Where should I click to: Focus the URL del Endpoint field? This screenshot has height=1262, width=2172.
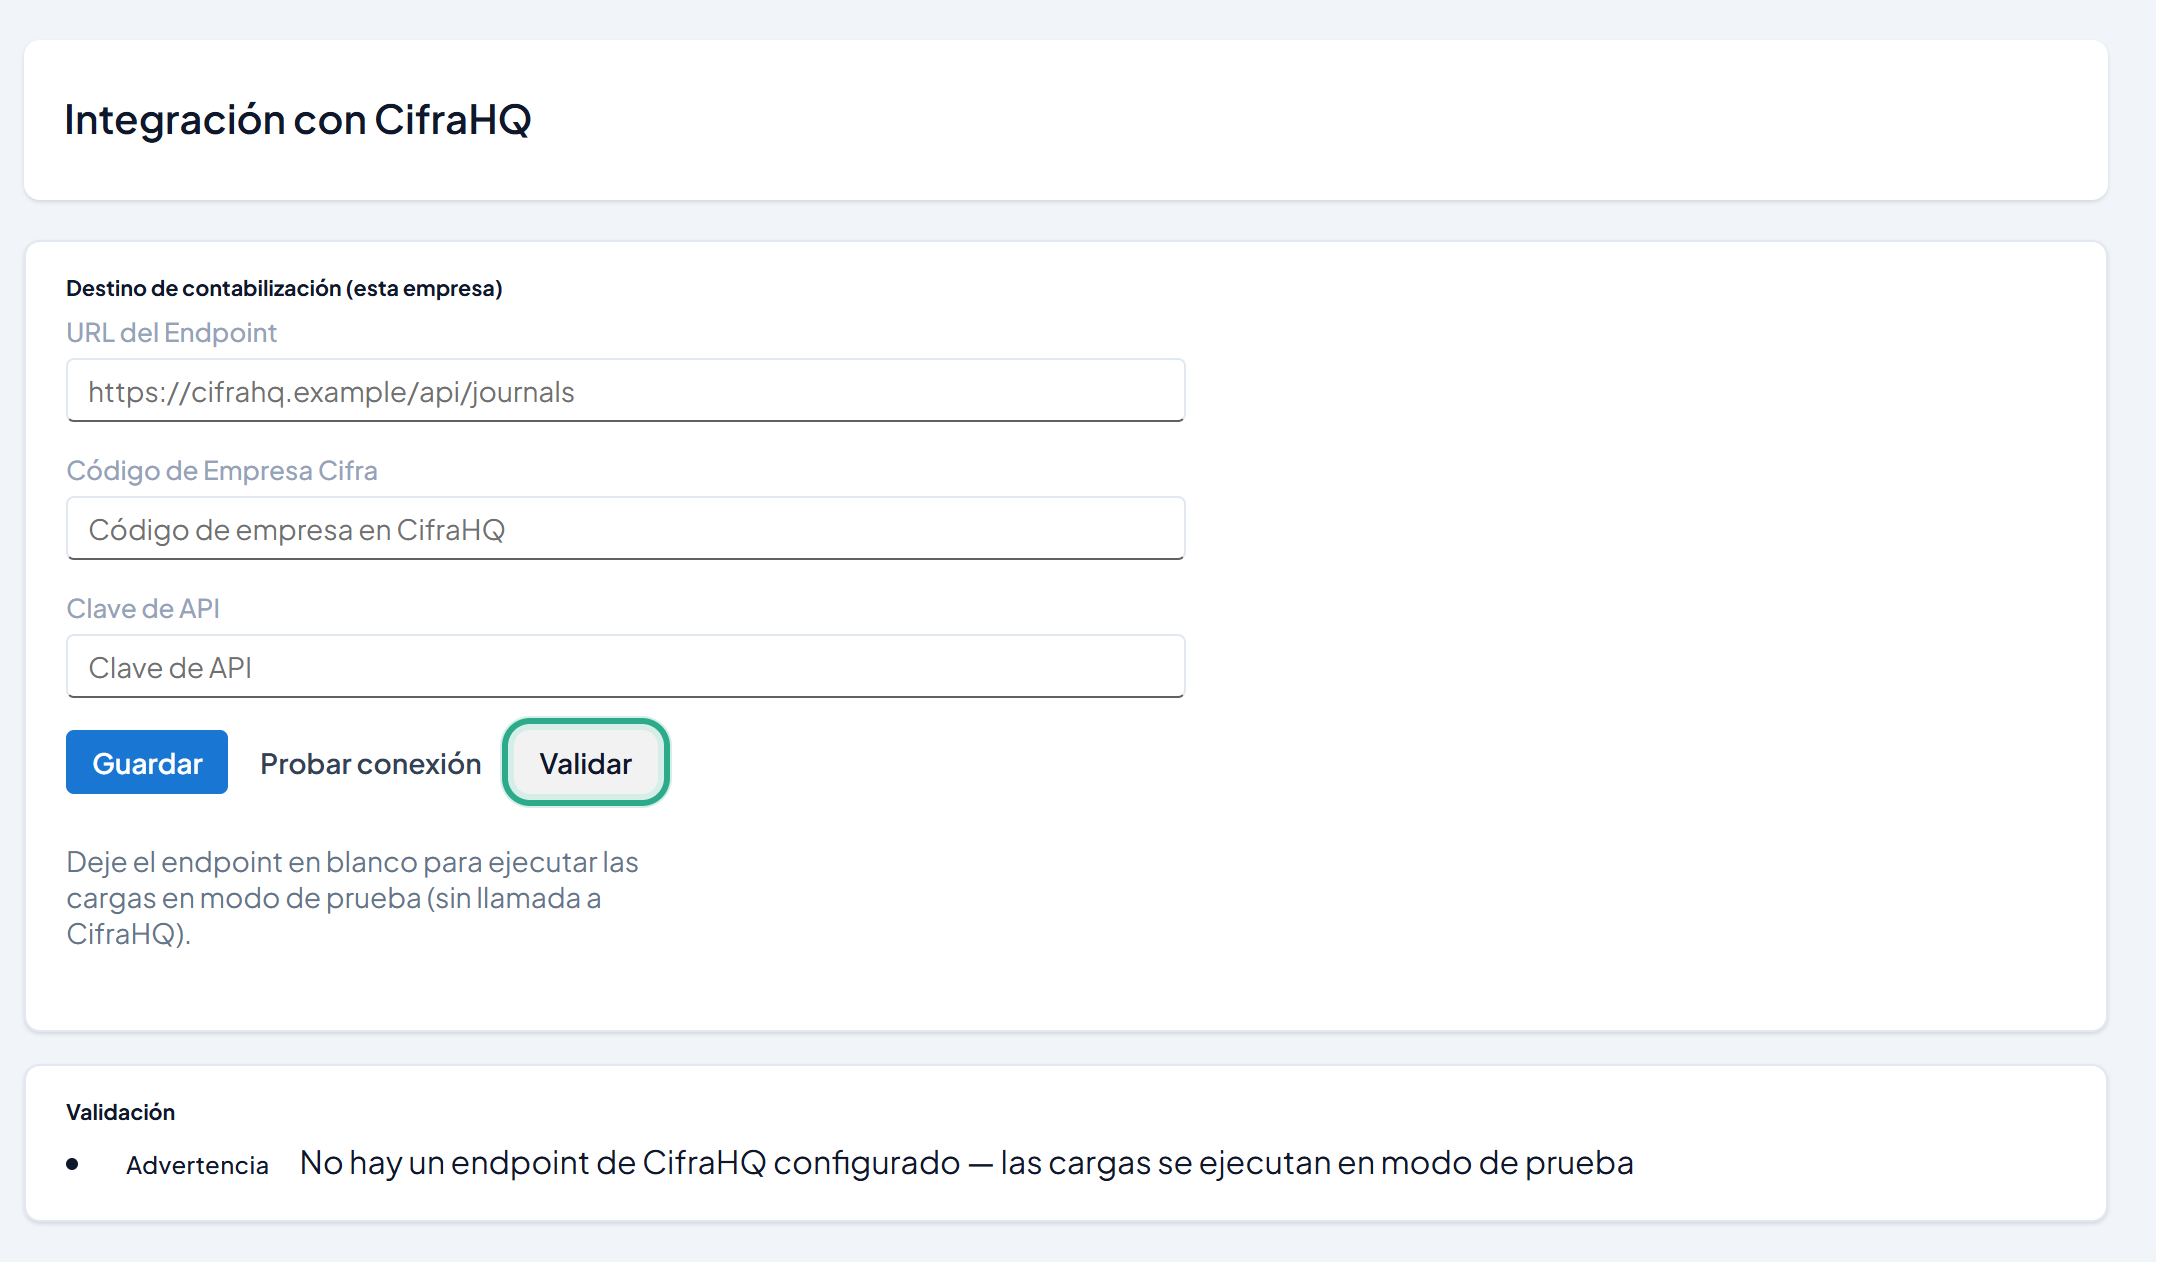tap(625, 390)
